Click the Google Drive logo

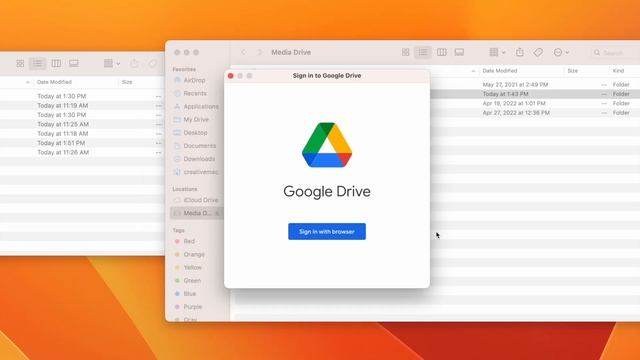point(327,145)
